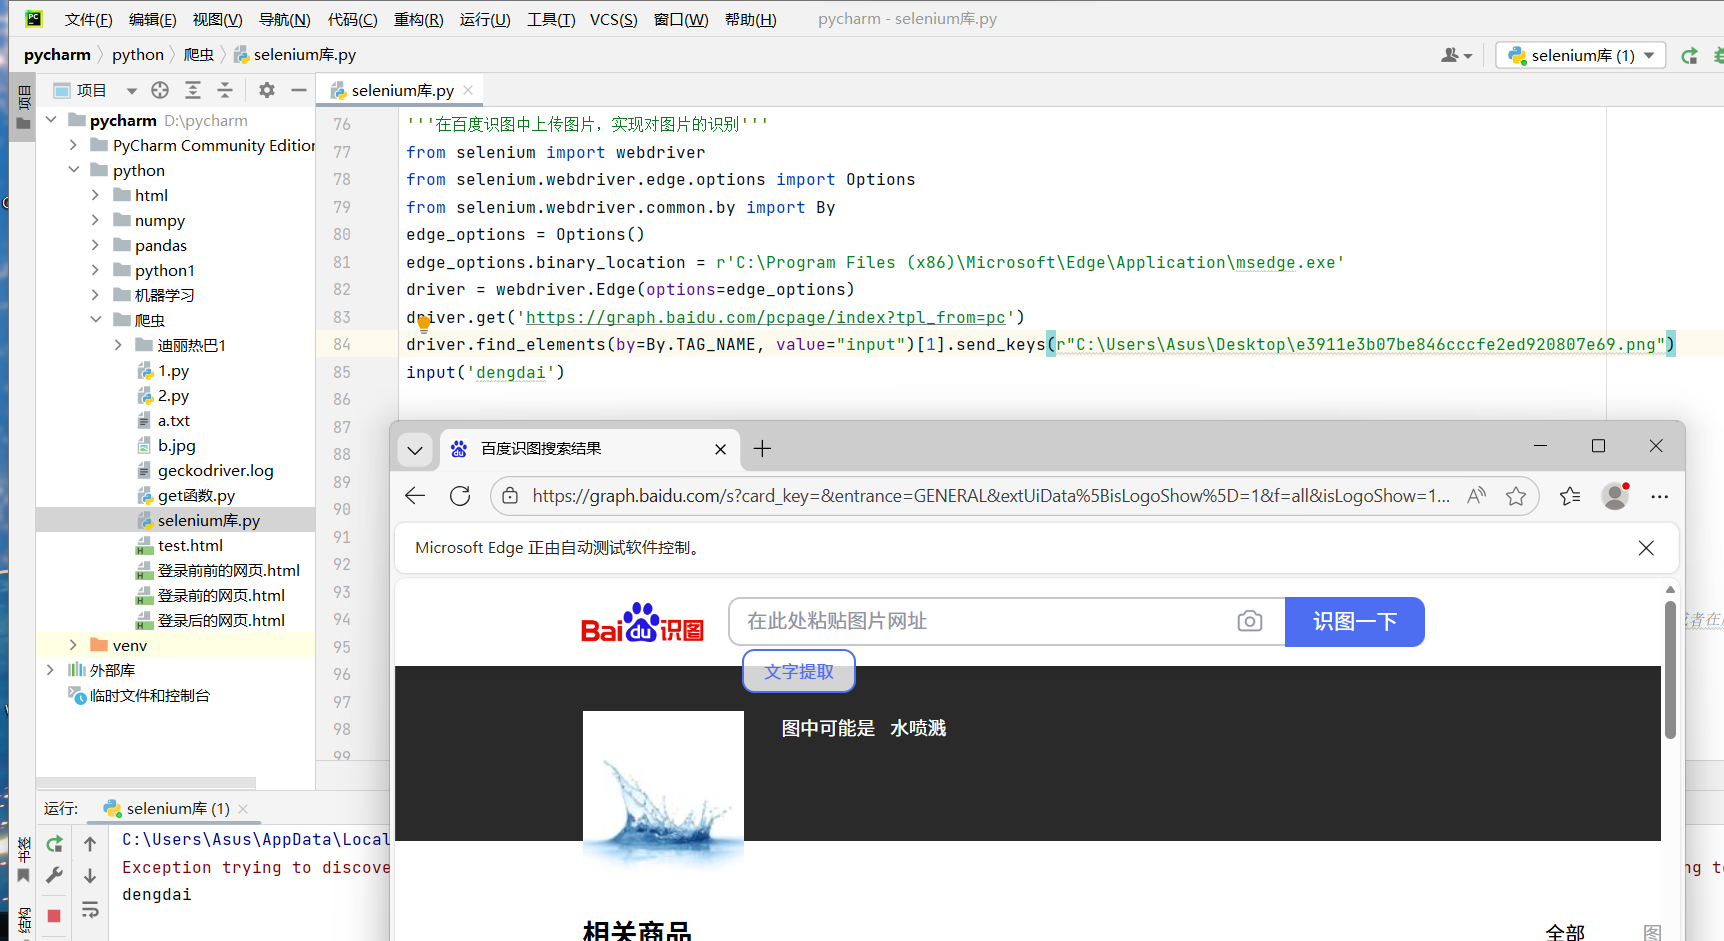Open the 运行(U) menu
Image resolution: width=1724 pixels, height=941 pixels.
click(485, 19)
